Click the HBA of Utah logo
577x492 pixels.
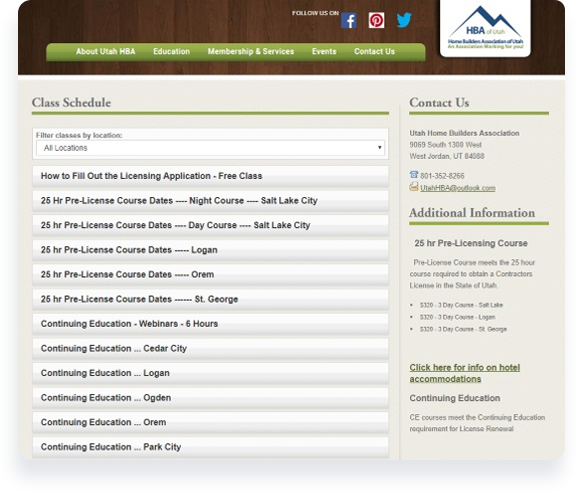pos(485,28)
